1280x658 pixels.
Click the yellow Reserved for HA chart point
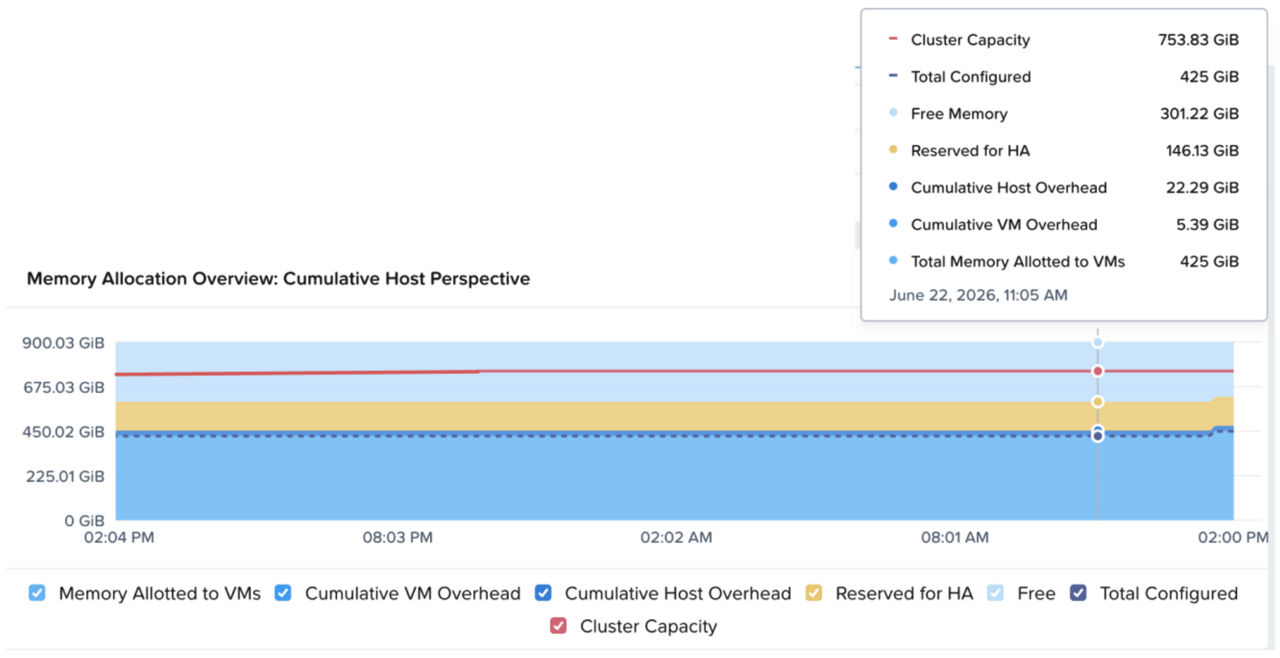[1098, 402]
